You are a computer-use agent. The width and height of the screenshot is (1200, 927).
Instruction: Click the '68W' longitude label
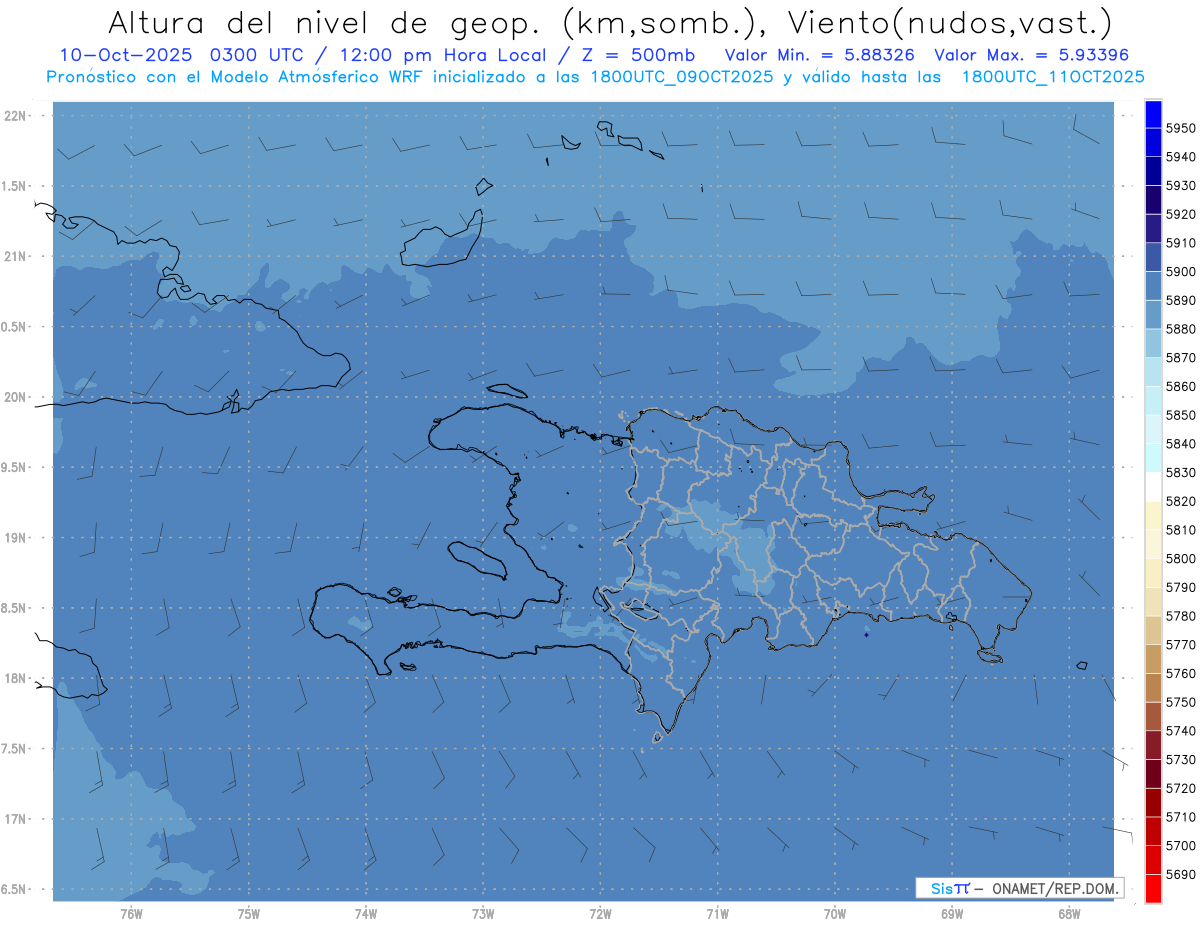(x=1069, y=914)
